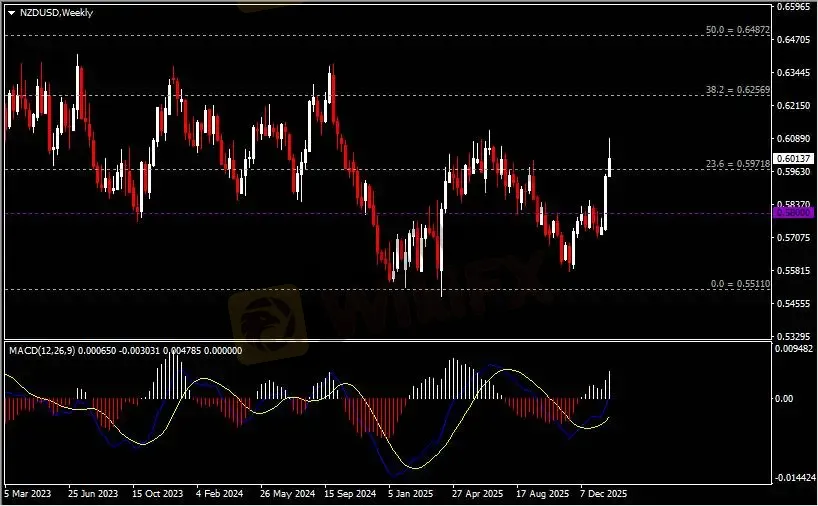Click the purple 0.58000 price level tag
Viewport: 818px width, 506px height.
tap(795, 213)
